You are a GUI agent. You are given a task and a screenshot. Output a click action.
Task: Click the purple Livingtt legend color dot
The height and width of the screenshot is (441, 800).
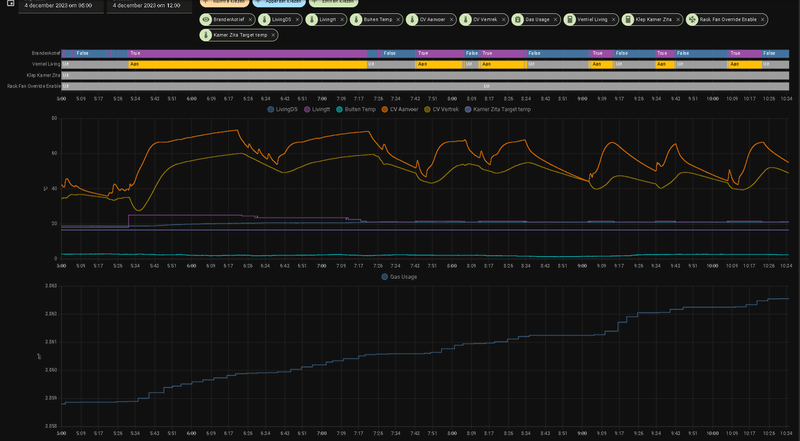(307, 109)
